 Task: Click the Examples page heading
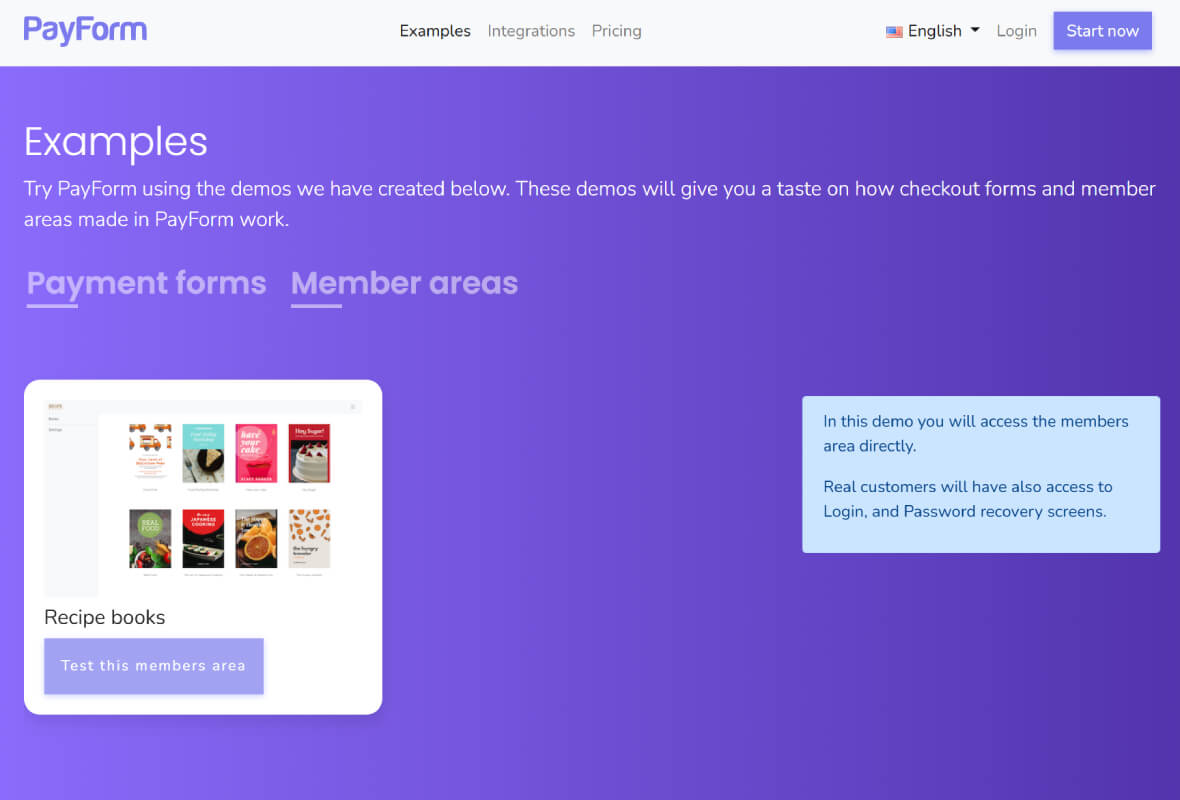(116, 141)
